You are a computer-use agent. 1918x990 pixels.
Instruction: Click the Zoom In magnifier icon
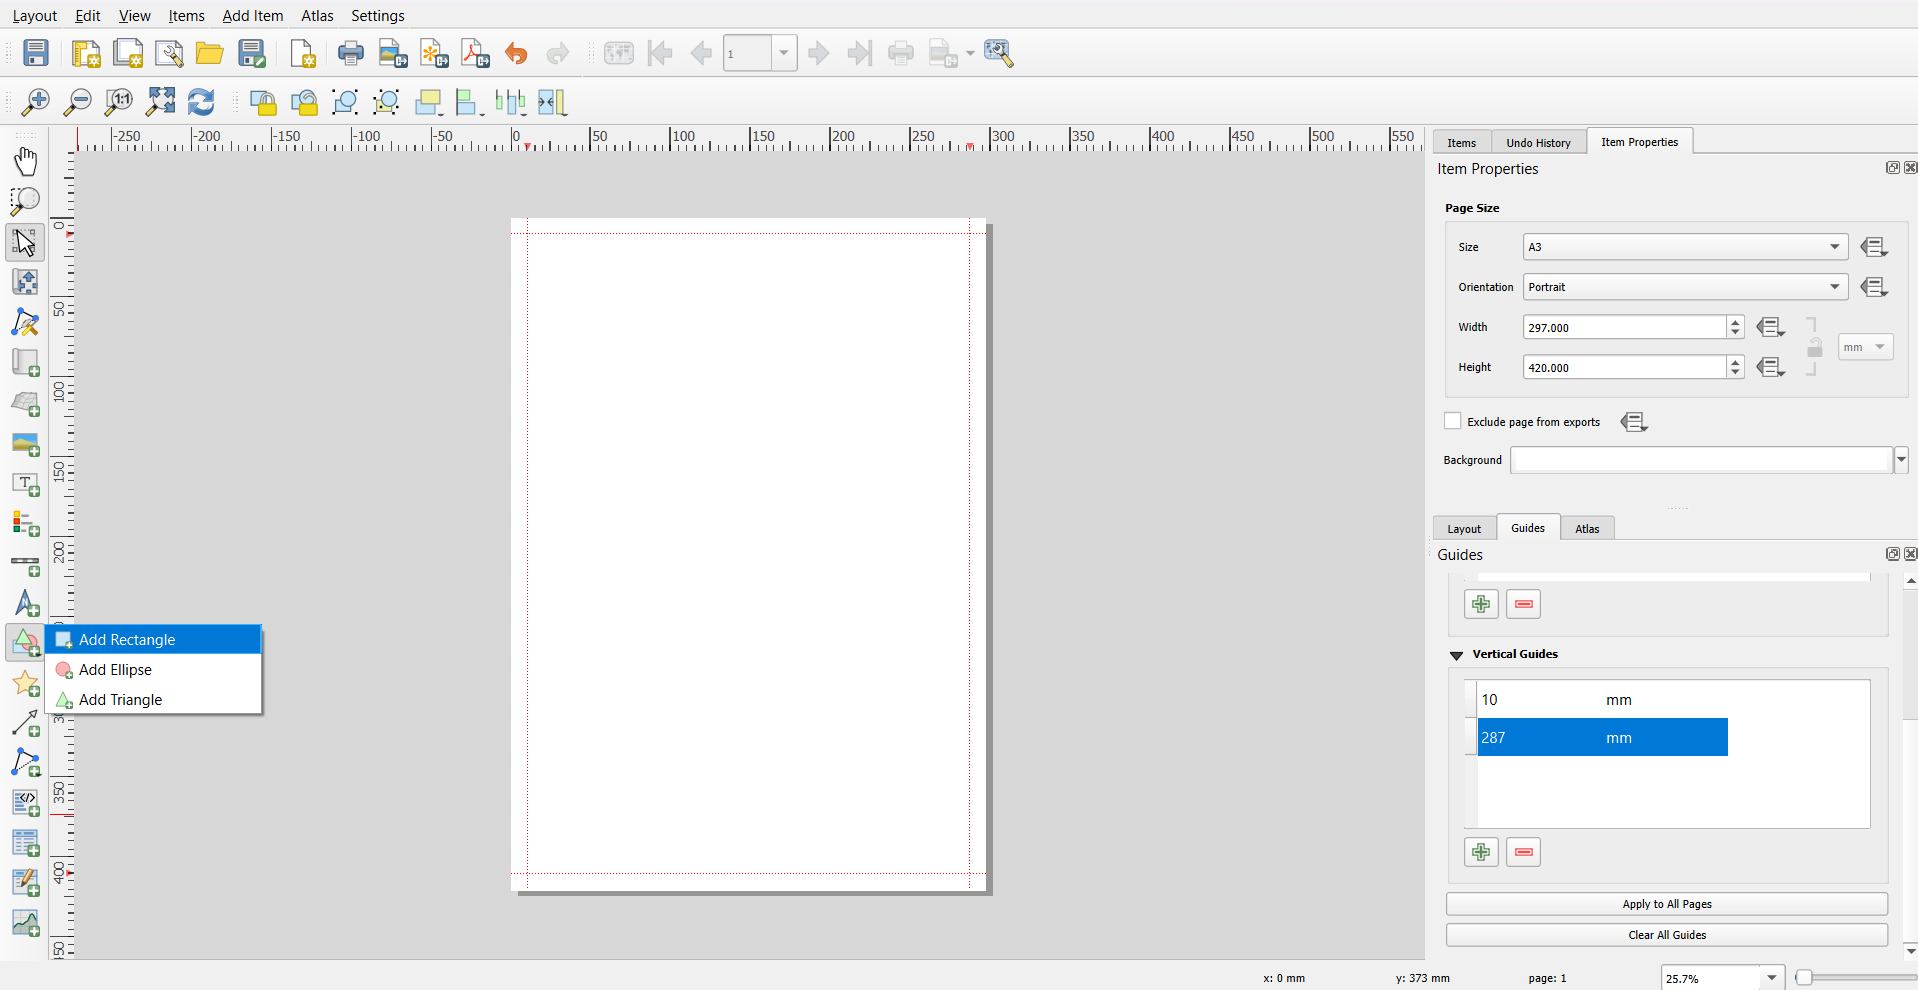tap(35, 102)
